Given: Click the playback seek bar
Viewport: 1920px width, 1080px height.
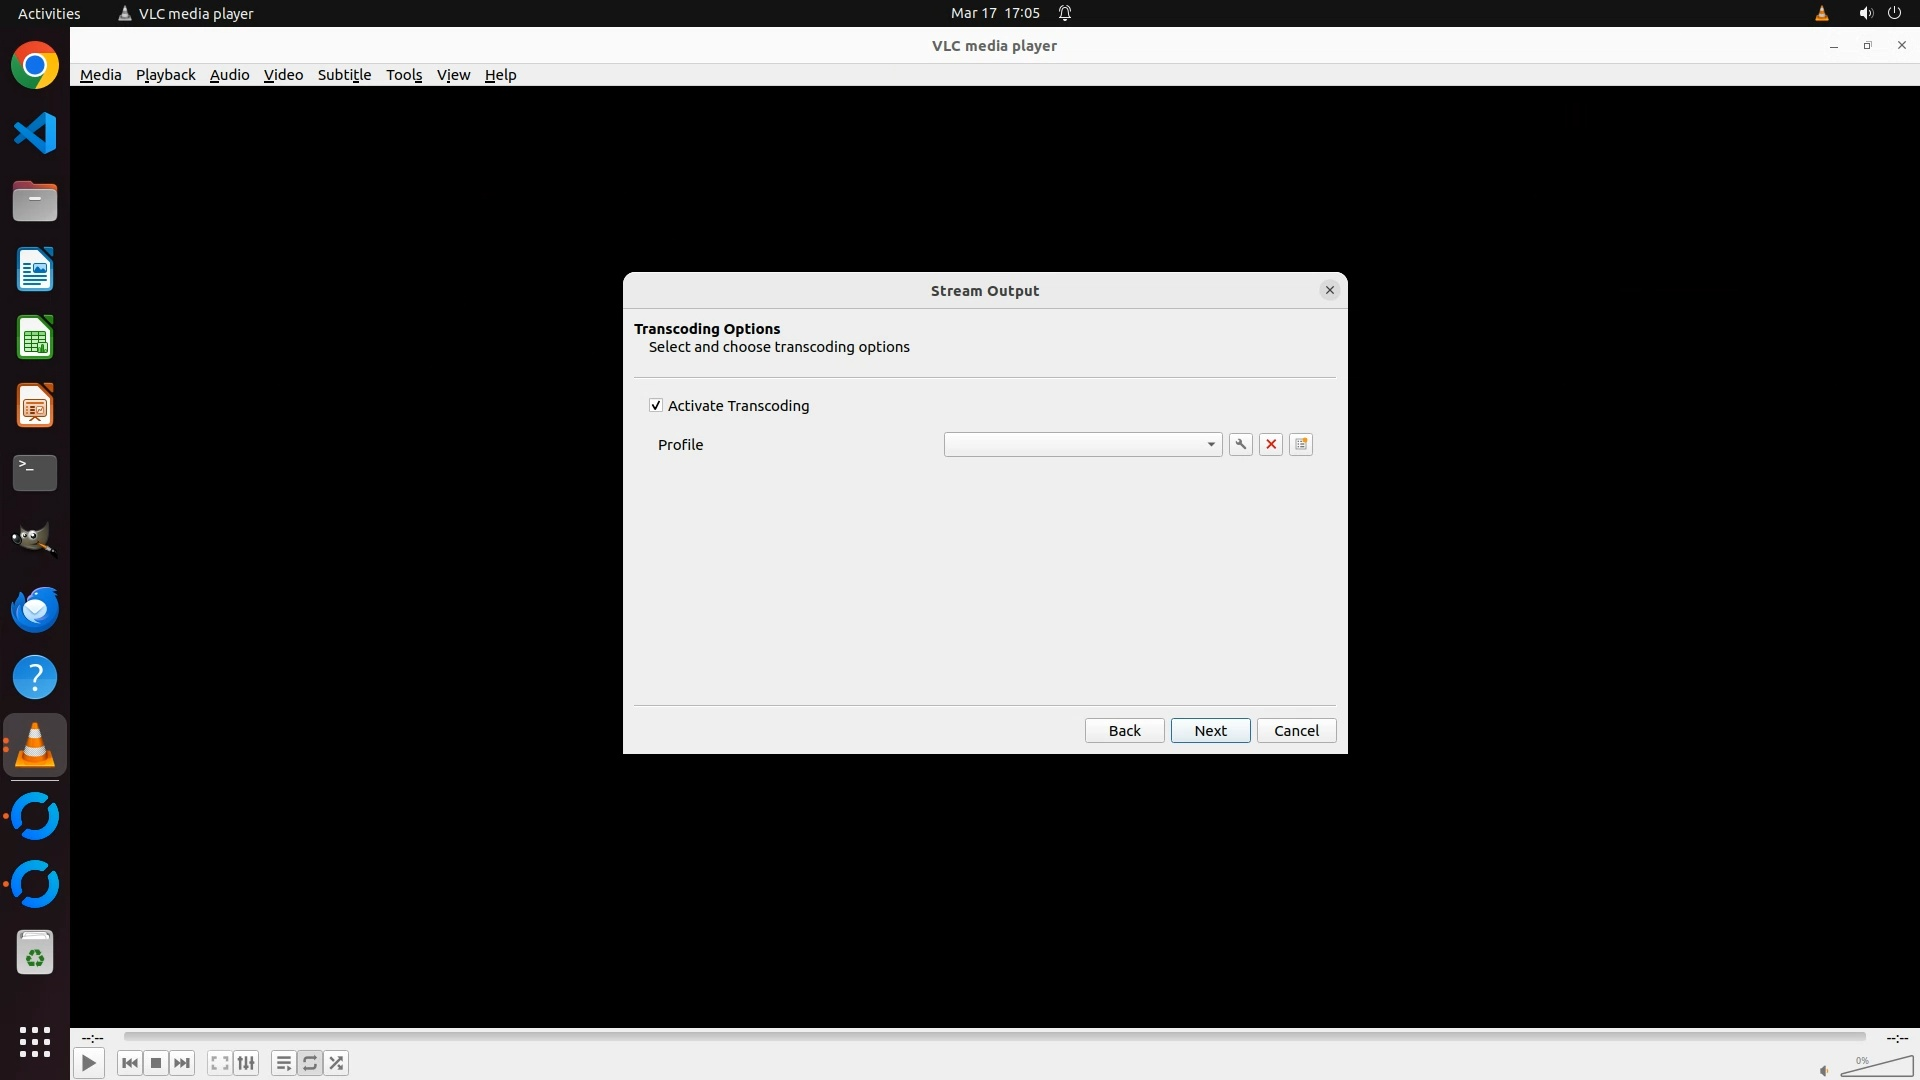Looking at the screenshot, I should tap(994, 1037).
